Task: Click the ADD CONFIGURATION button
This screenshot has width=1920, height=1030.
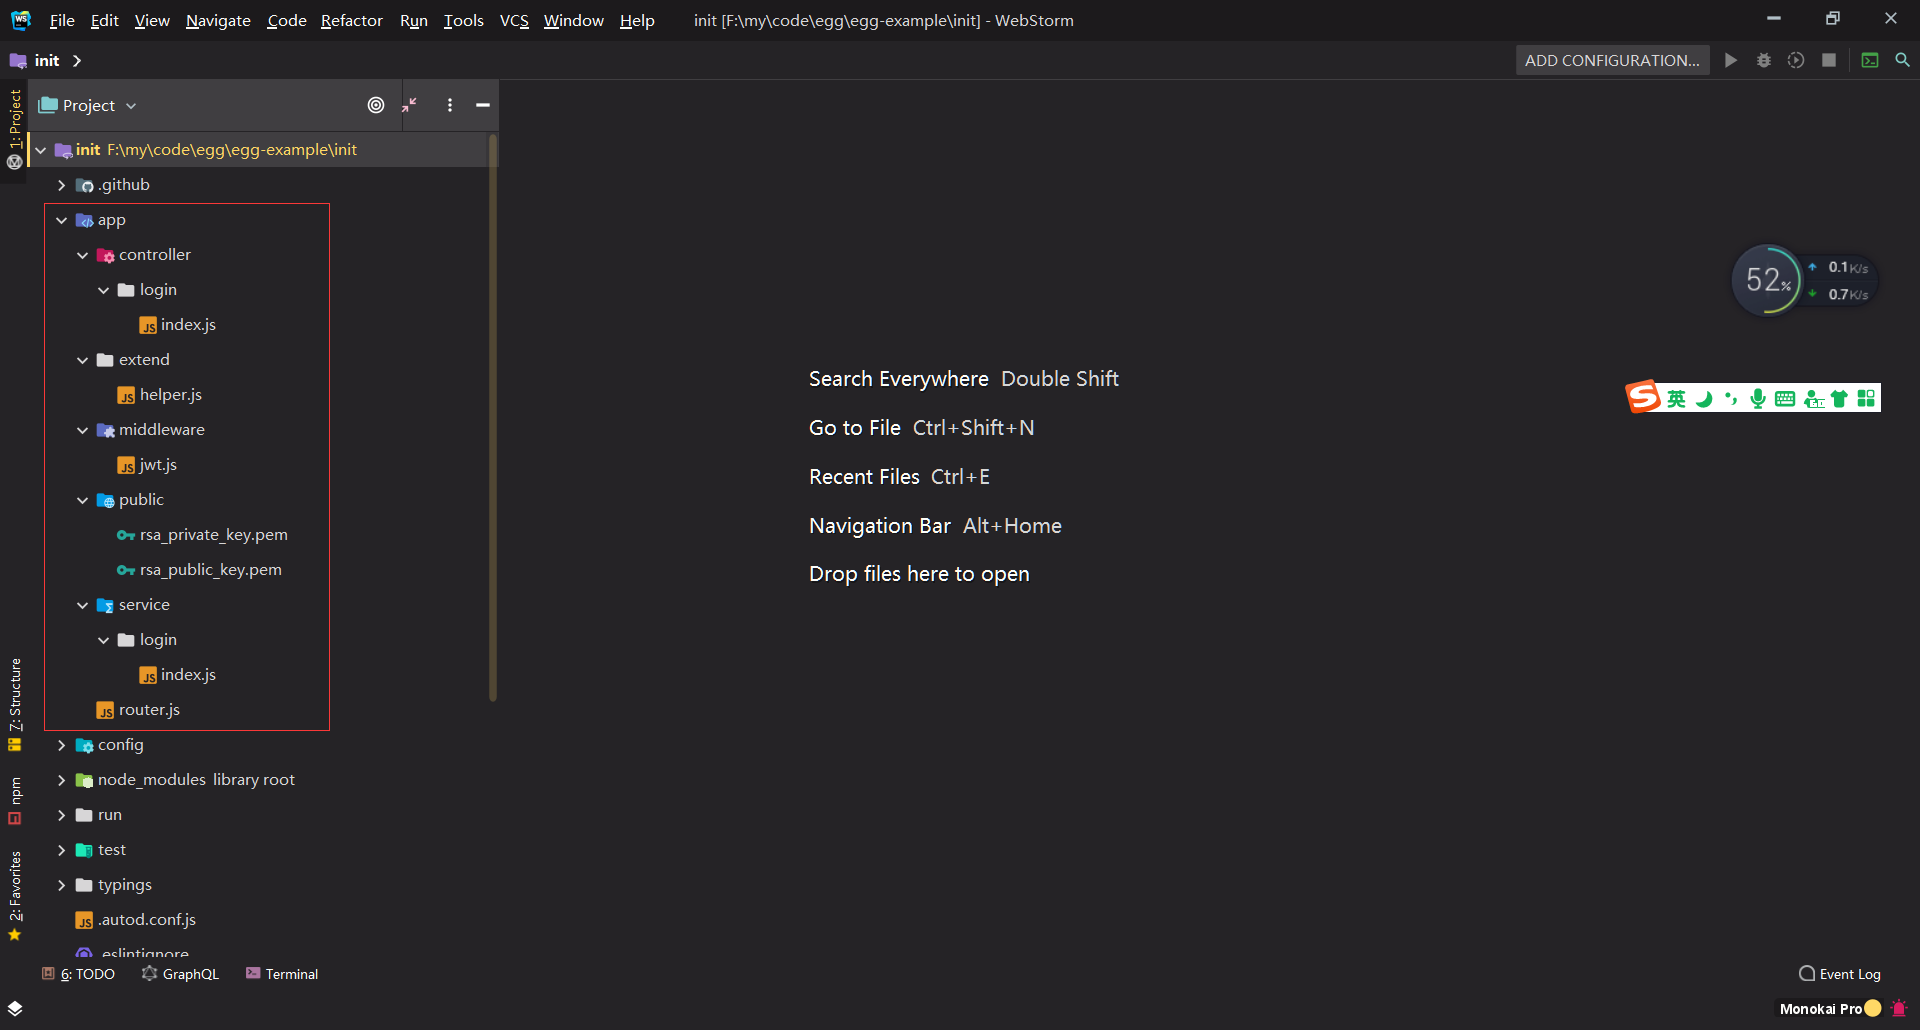Action: 1612,60
